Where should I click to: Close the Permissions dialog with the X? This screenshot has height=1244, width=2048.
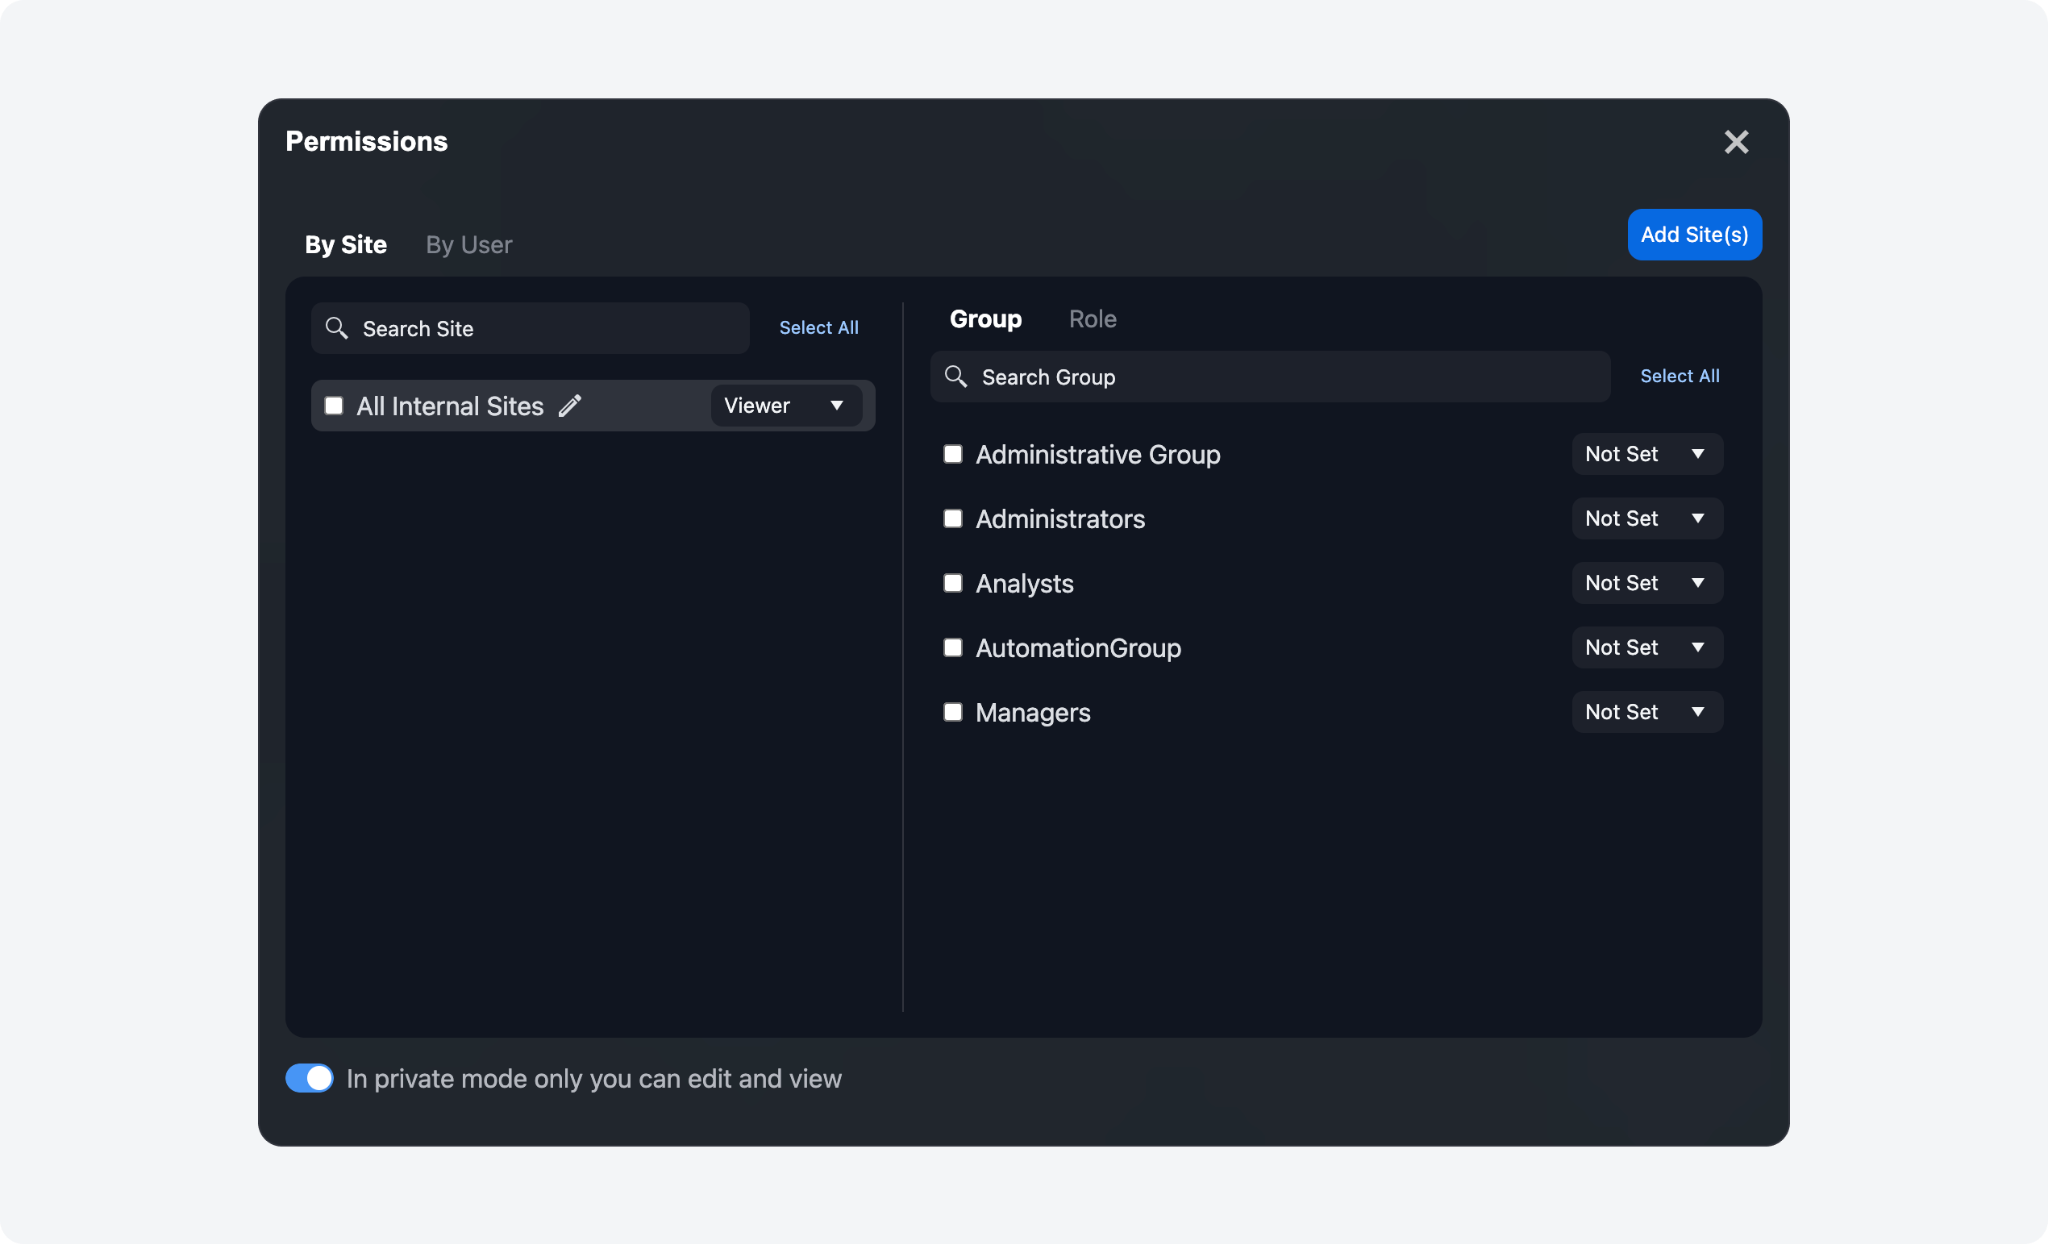(x=1736, y=142)
